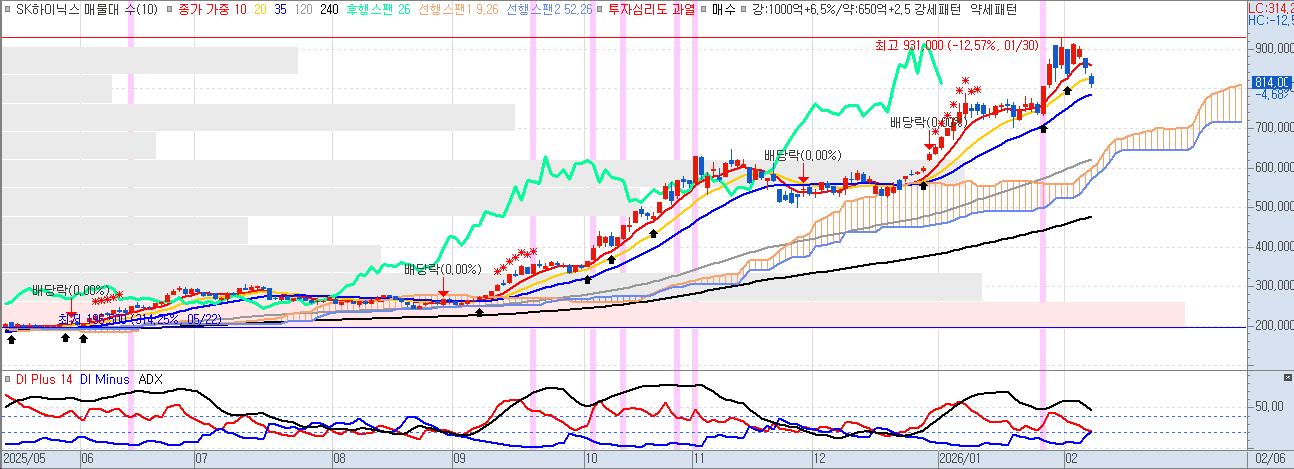This screenshot has height=469, width=1294.
Task: Click the current price tag 814,00 on axis
Action: (1269, 83)
